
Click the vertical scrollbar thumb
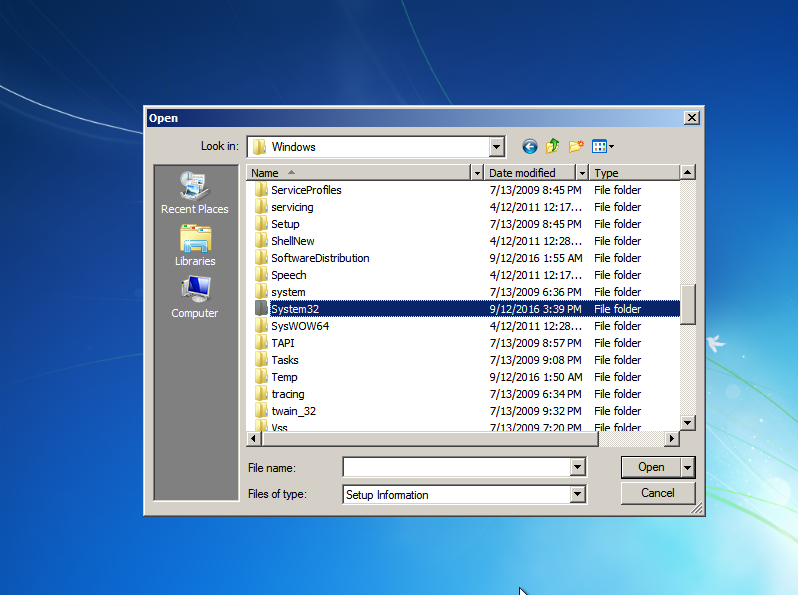point(688,304)
